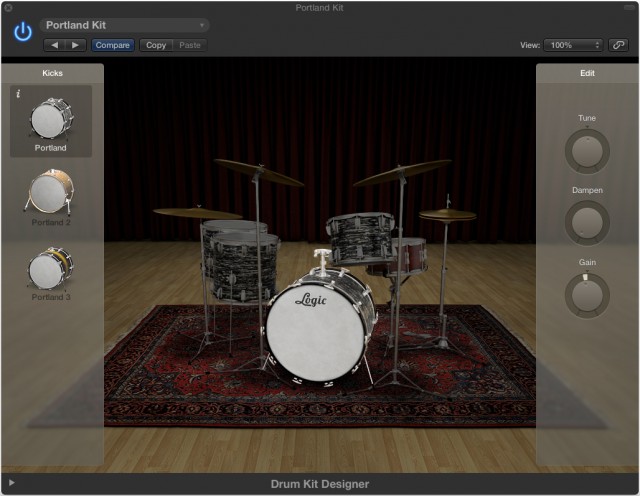The height and width of the screenshot is (496, 640).
Task: Toggle the plug-in power button
Action: [22, 32]
